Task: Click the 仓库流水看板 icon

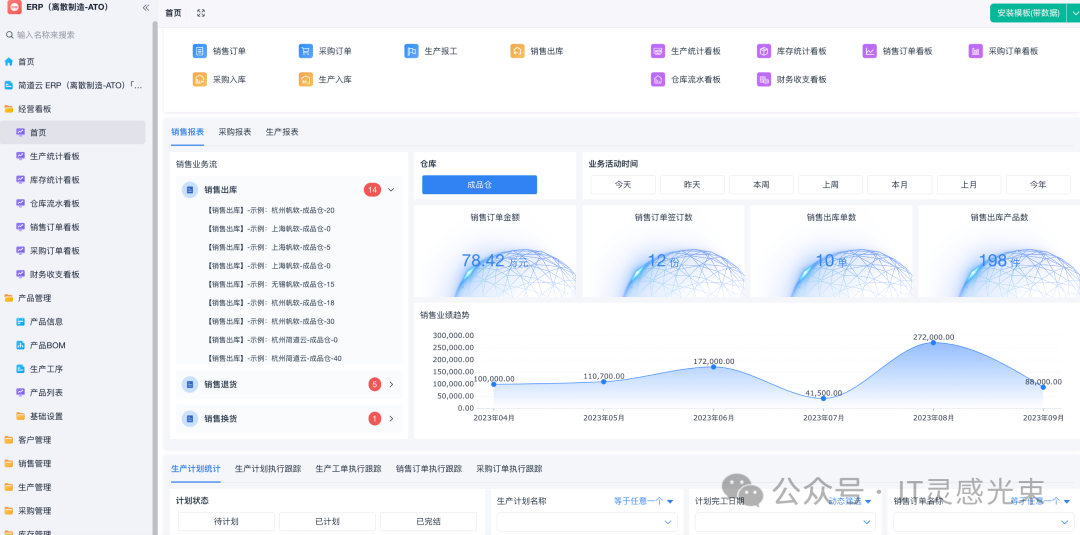Action: pyautogui.click(x=658, y=79)
